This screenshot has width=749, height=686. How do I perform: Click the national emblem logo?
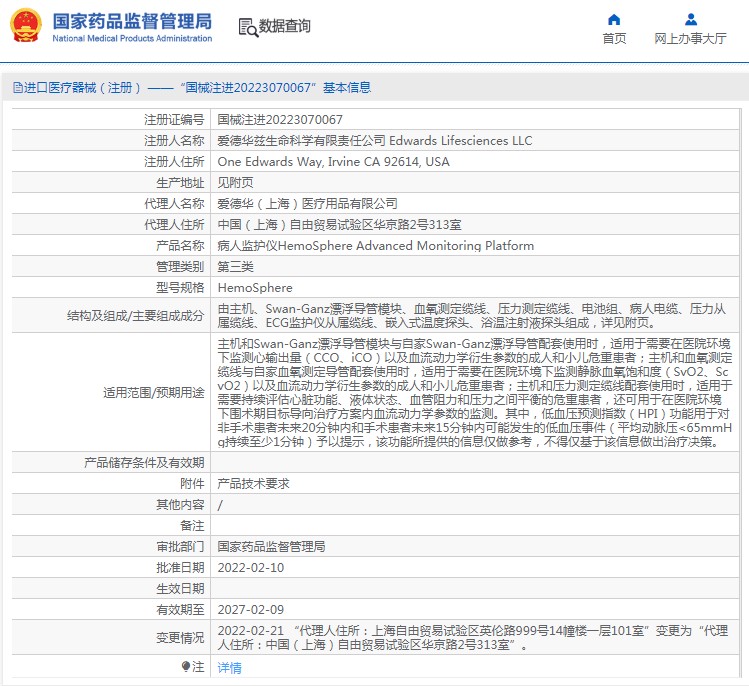click(26, 26)
